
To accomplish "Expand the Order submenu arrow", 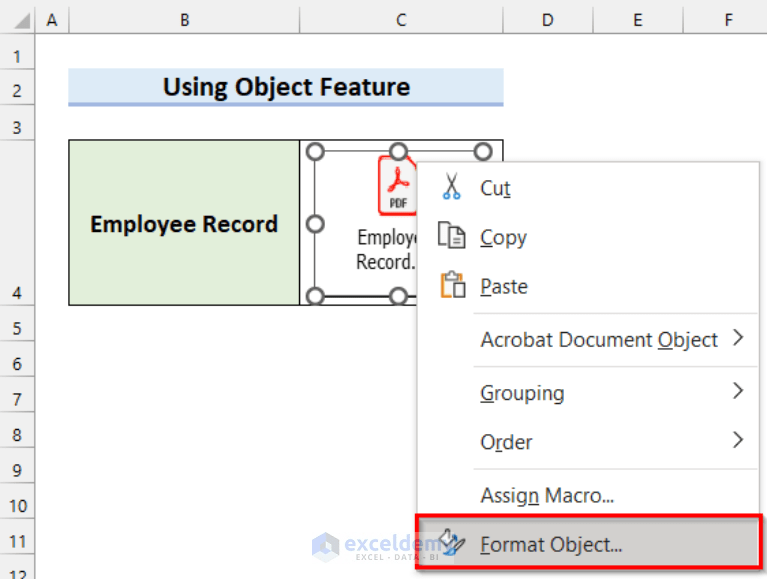I will (x=739, y=440).
